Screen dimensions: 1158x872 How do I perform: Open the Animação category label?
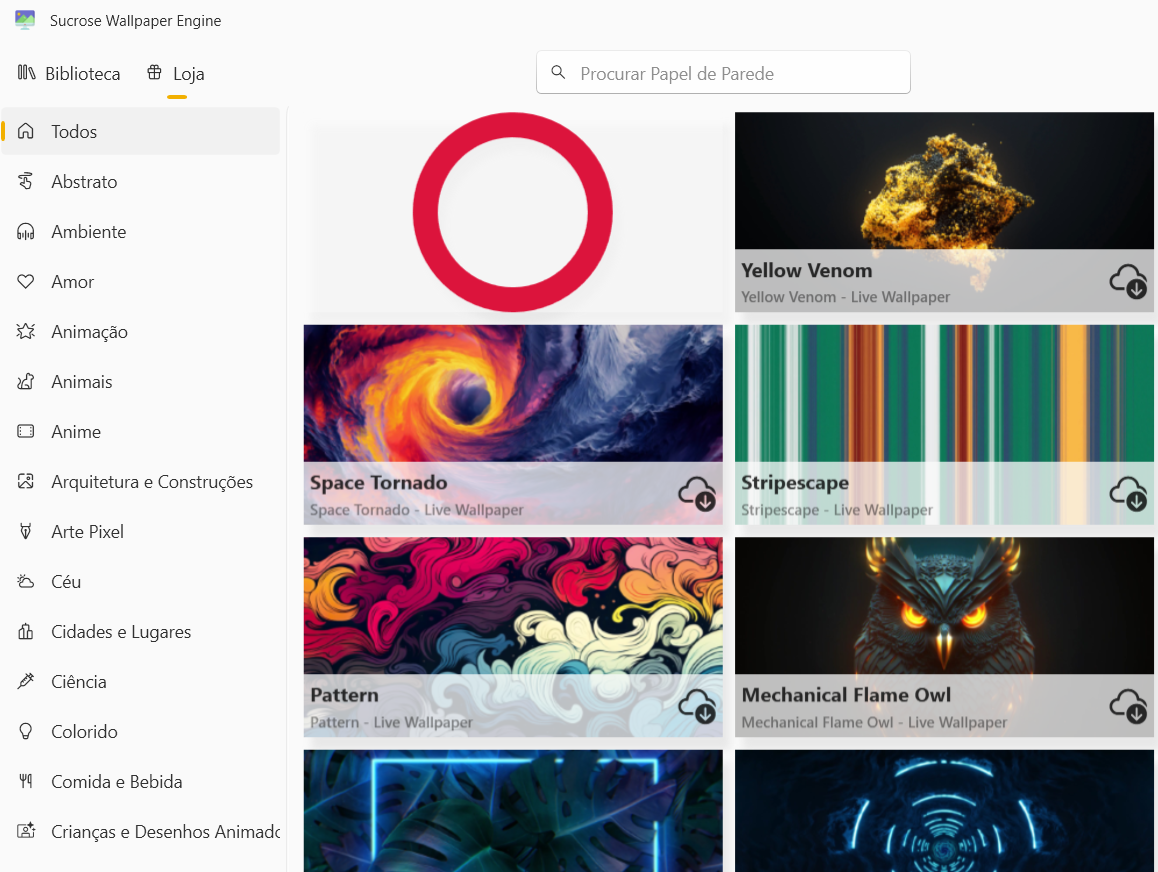point(89,332)
